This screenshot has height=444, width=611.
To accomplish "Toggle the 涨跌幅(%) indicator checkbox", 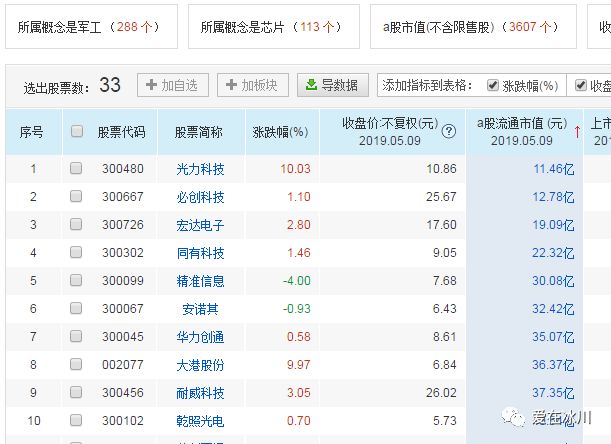I will [493, 85].
